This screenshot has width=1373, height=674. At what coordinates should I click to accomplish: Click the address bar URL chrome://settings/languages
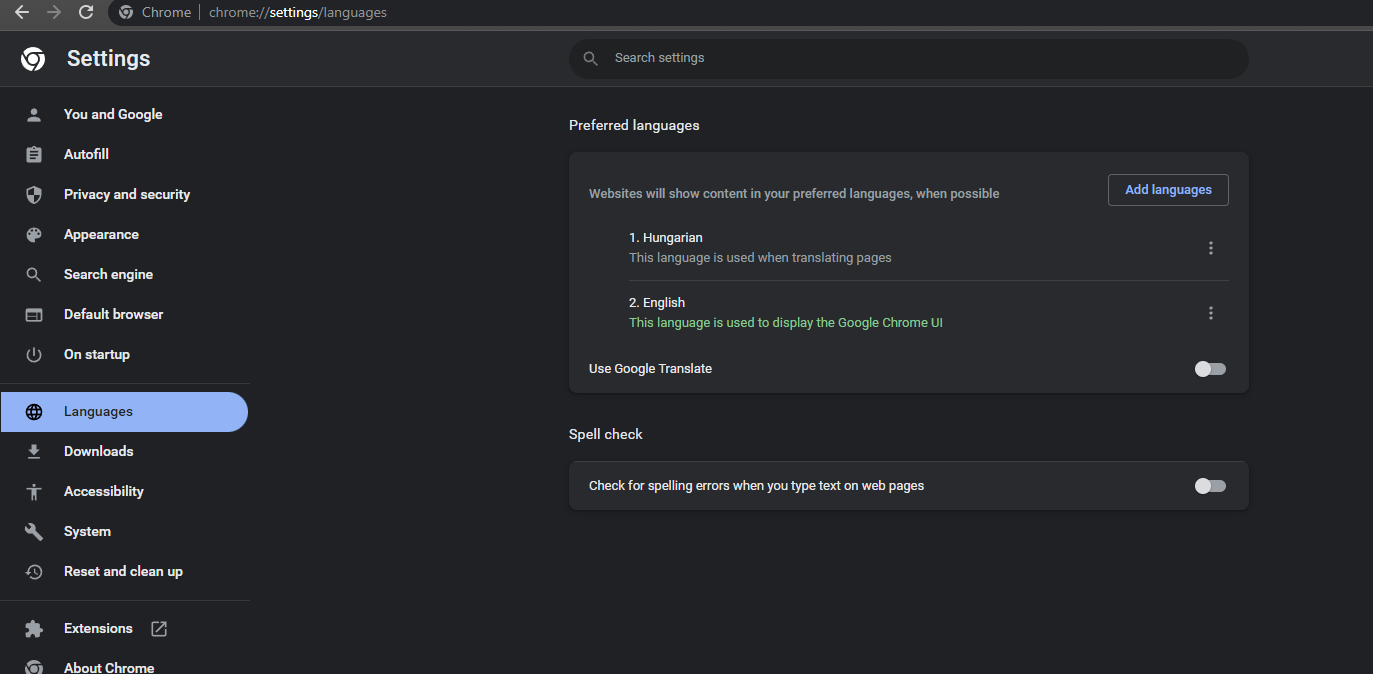pos(298,13)
